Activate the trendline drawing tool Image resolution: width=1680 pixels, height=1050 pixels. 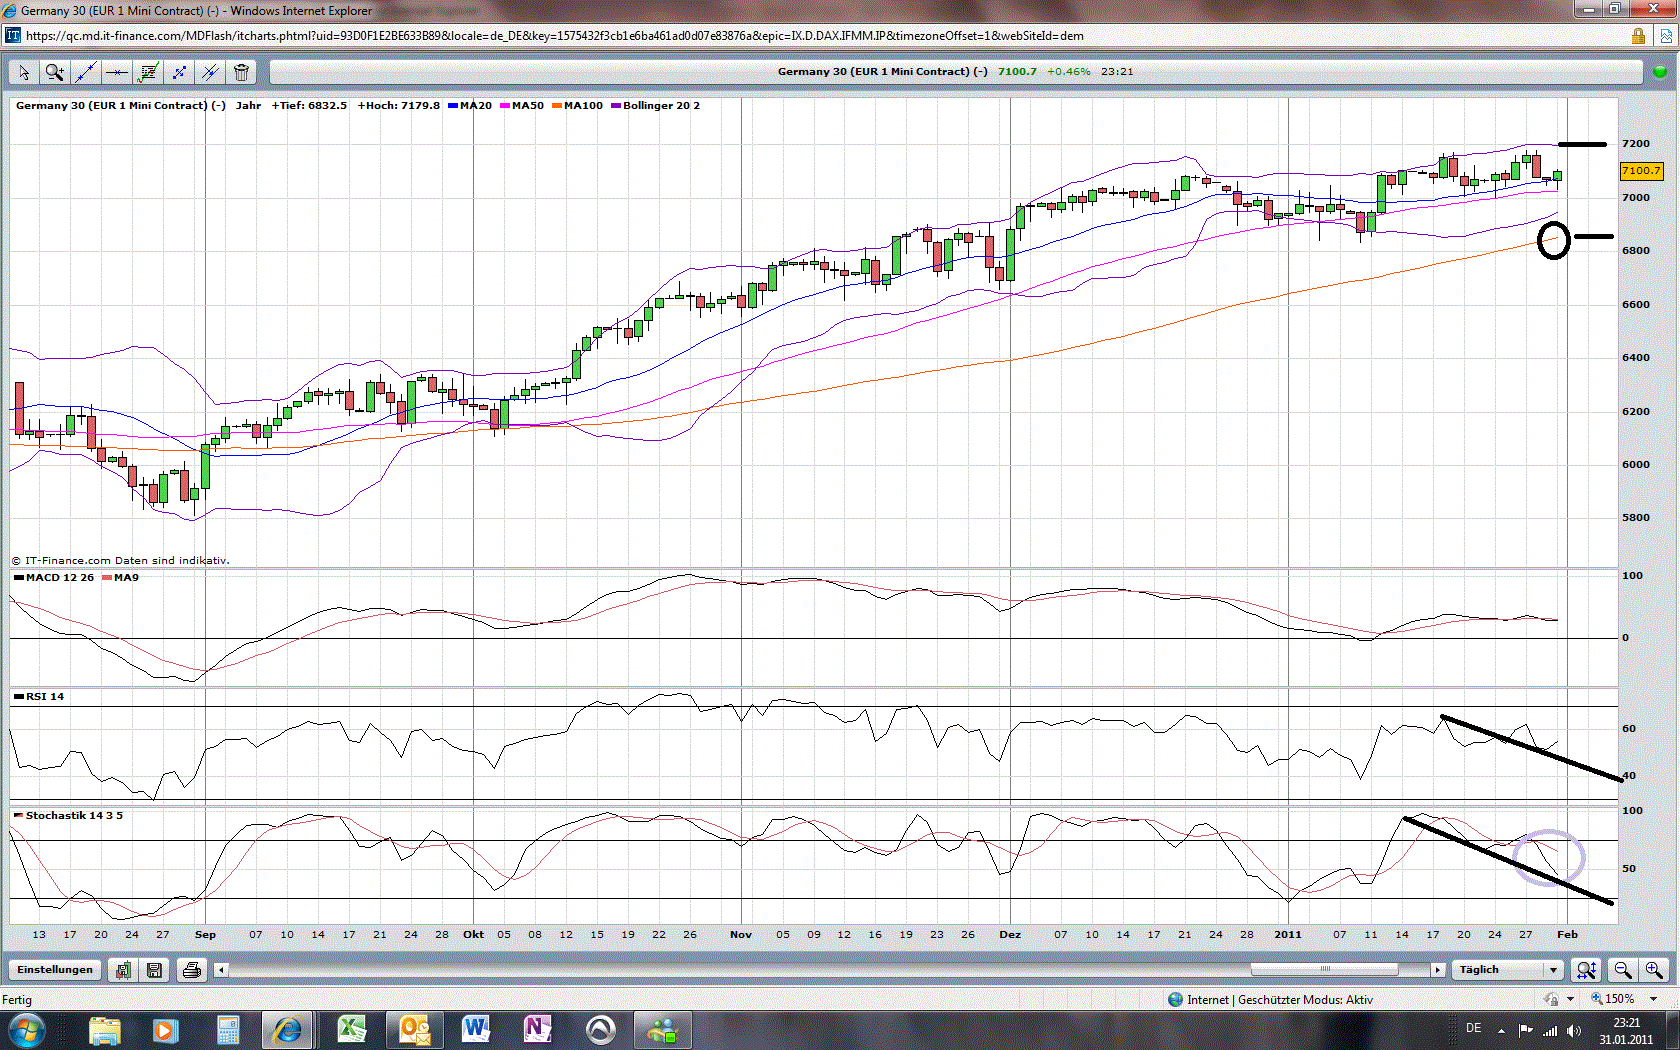click(x=86, y=72)
